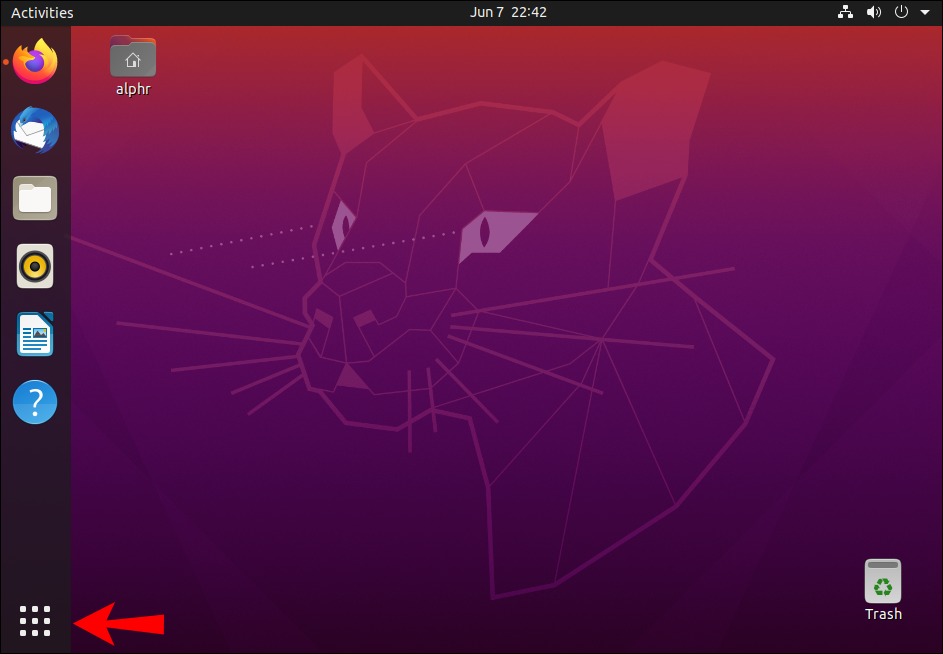Launch Thunderbird Mail from the dock

(35, 130)
